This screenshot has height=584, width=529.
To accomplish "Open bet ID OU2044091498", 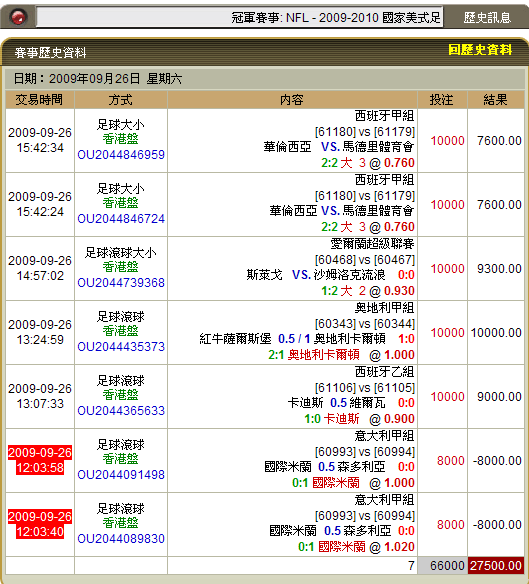I will coord(121,475).
